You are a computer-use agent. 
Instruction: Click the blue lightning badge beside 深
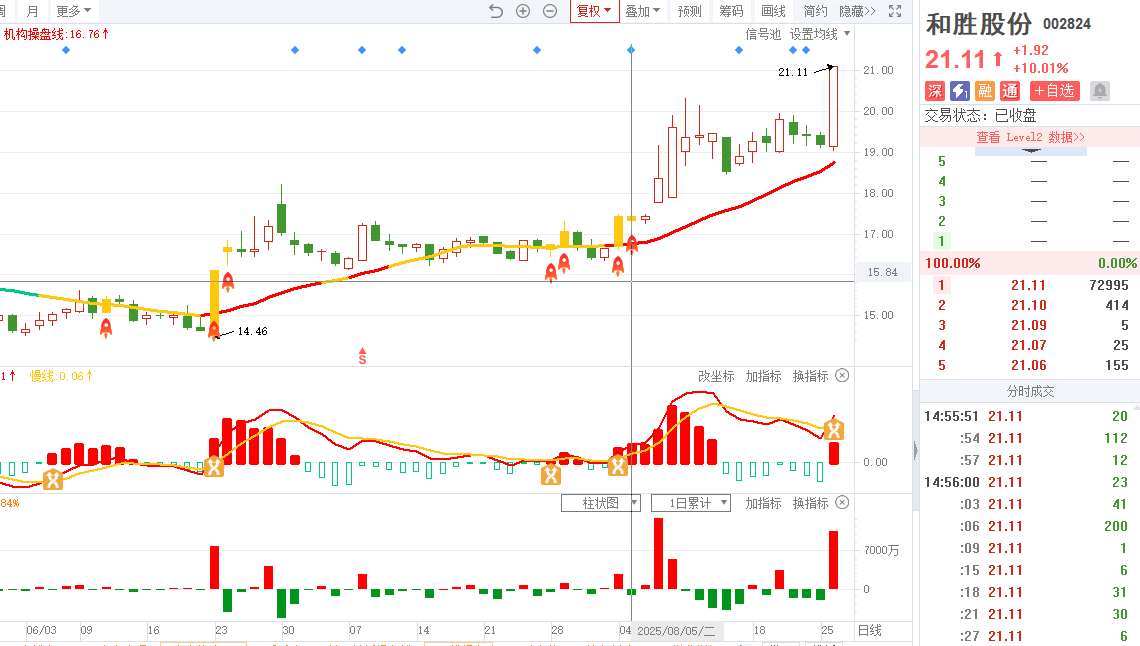pos(960,91)
